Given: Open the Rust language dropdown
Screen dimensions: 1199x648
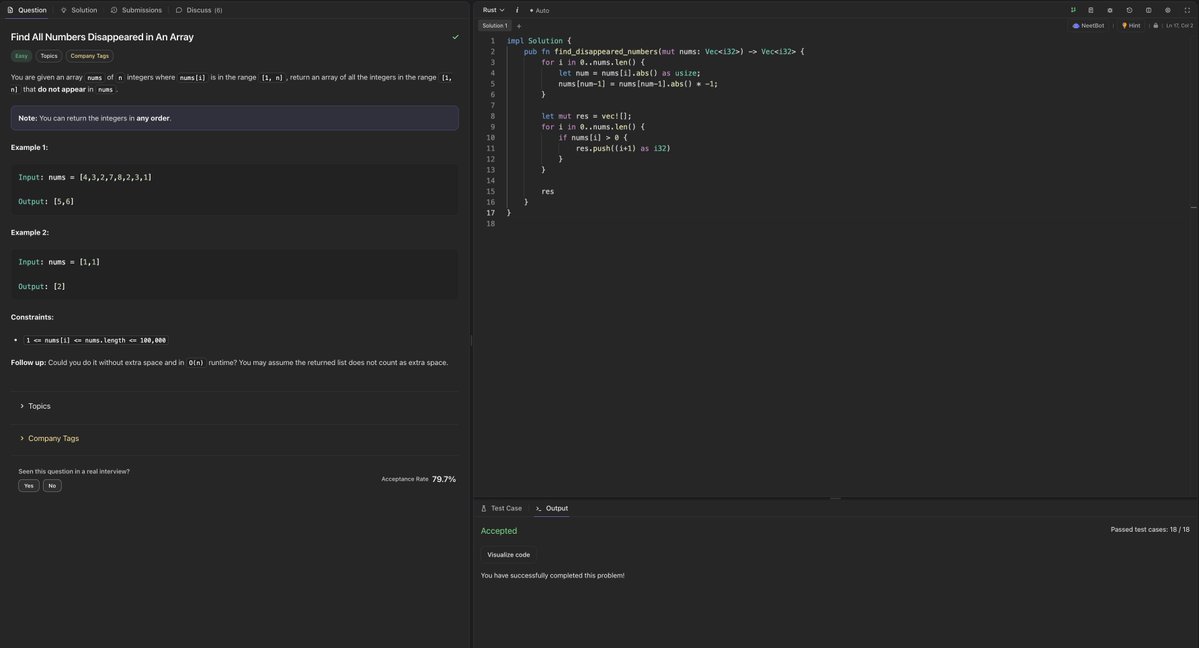Looking at the screenshot, I should click(x=493, y=10).
